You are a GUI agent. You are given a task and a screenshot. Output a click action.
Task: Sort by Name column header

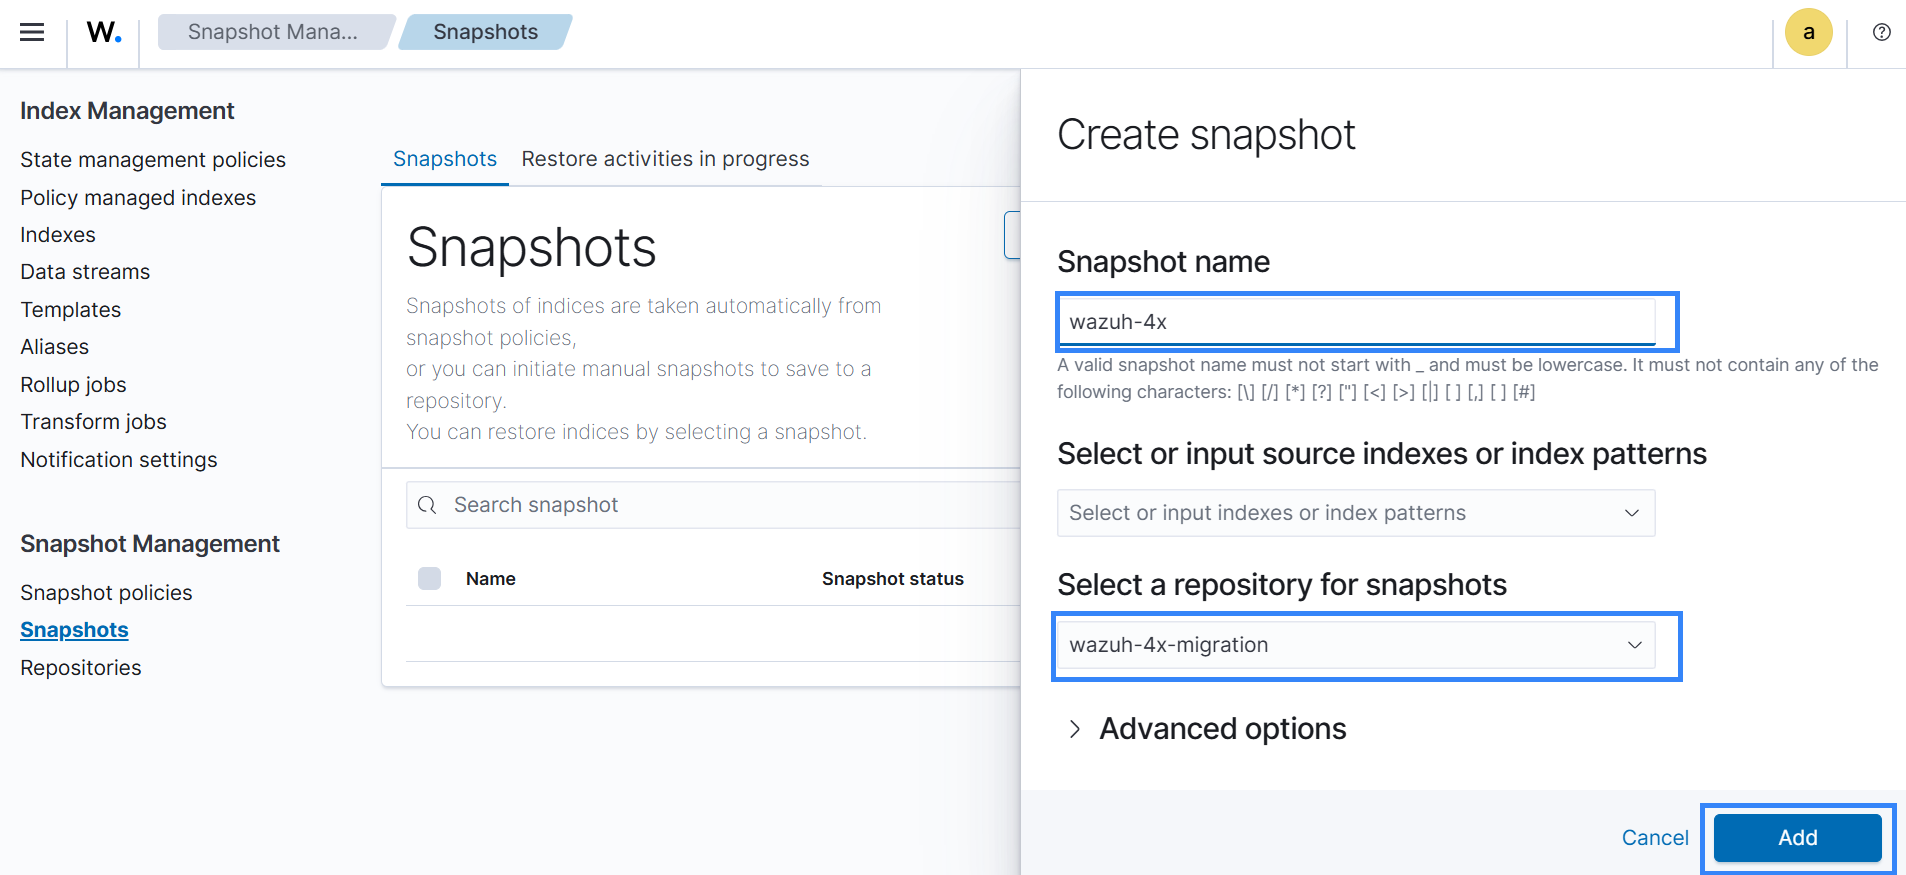[x=491, y=579]
